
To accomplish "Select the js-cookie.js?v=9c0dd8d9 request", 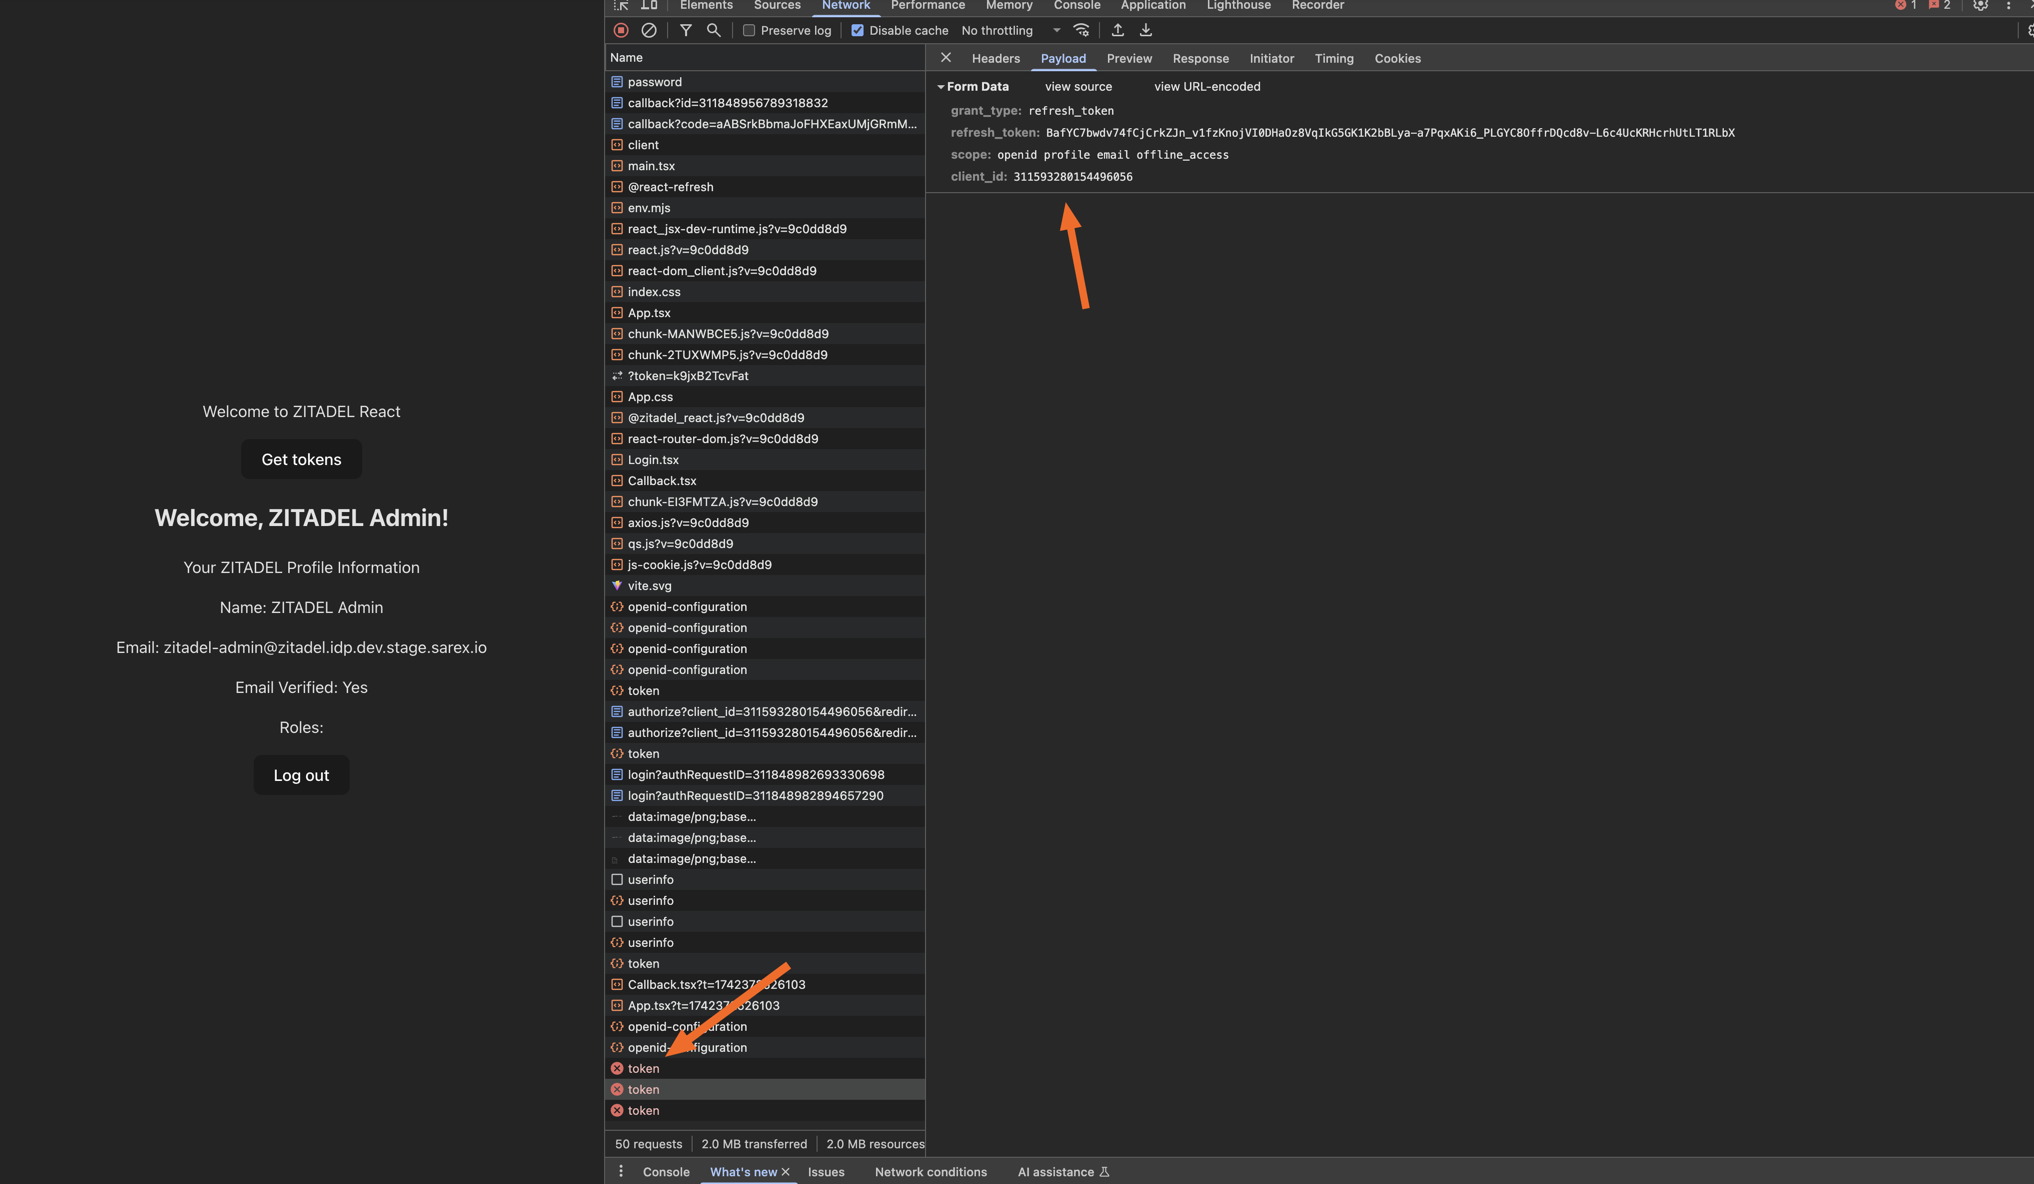I will point(765,565).
